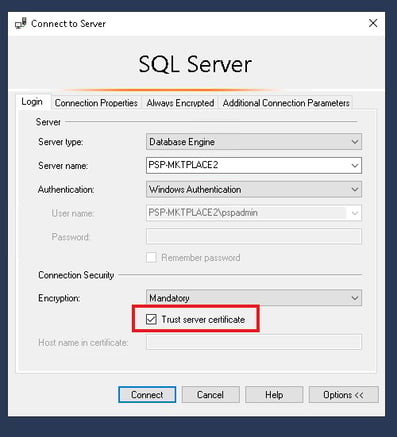
Task: Click the Cancel button
Action: (210, 395)
